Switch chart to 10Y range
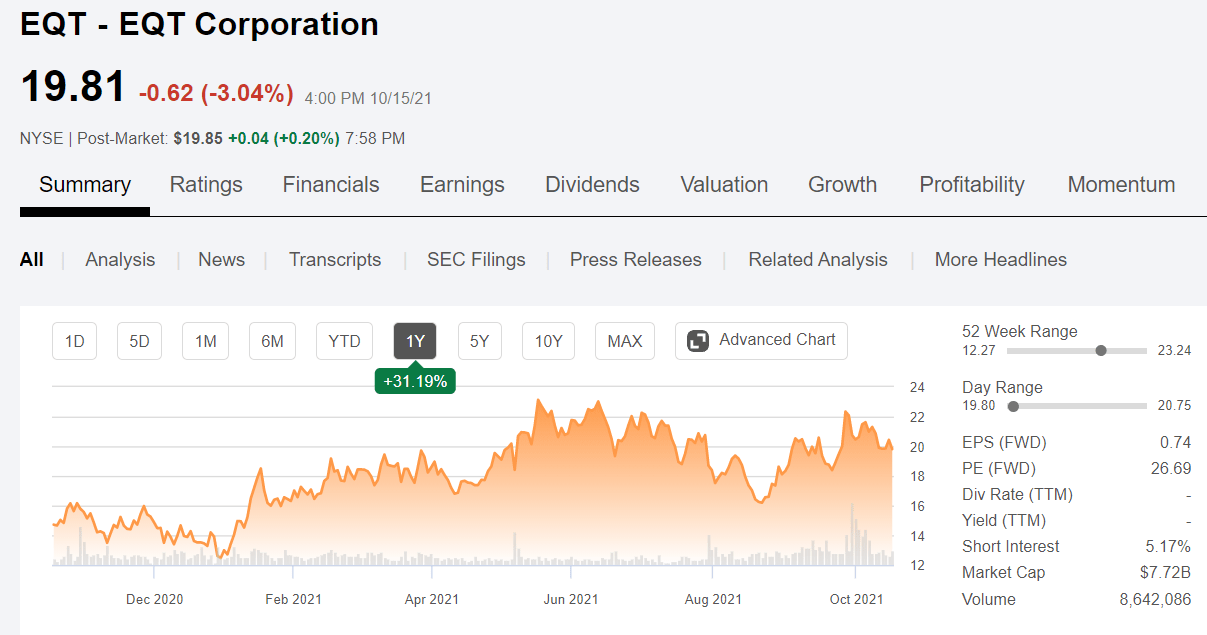Screen dimensions: 1207x635 click(548, 341)
